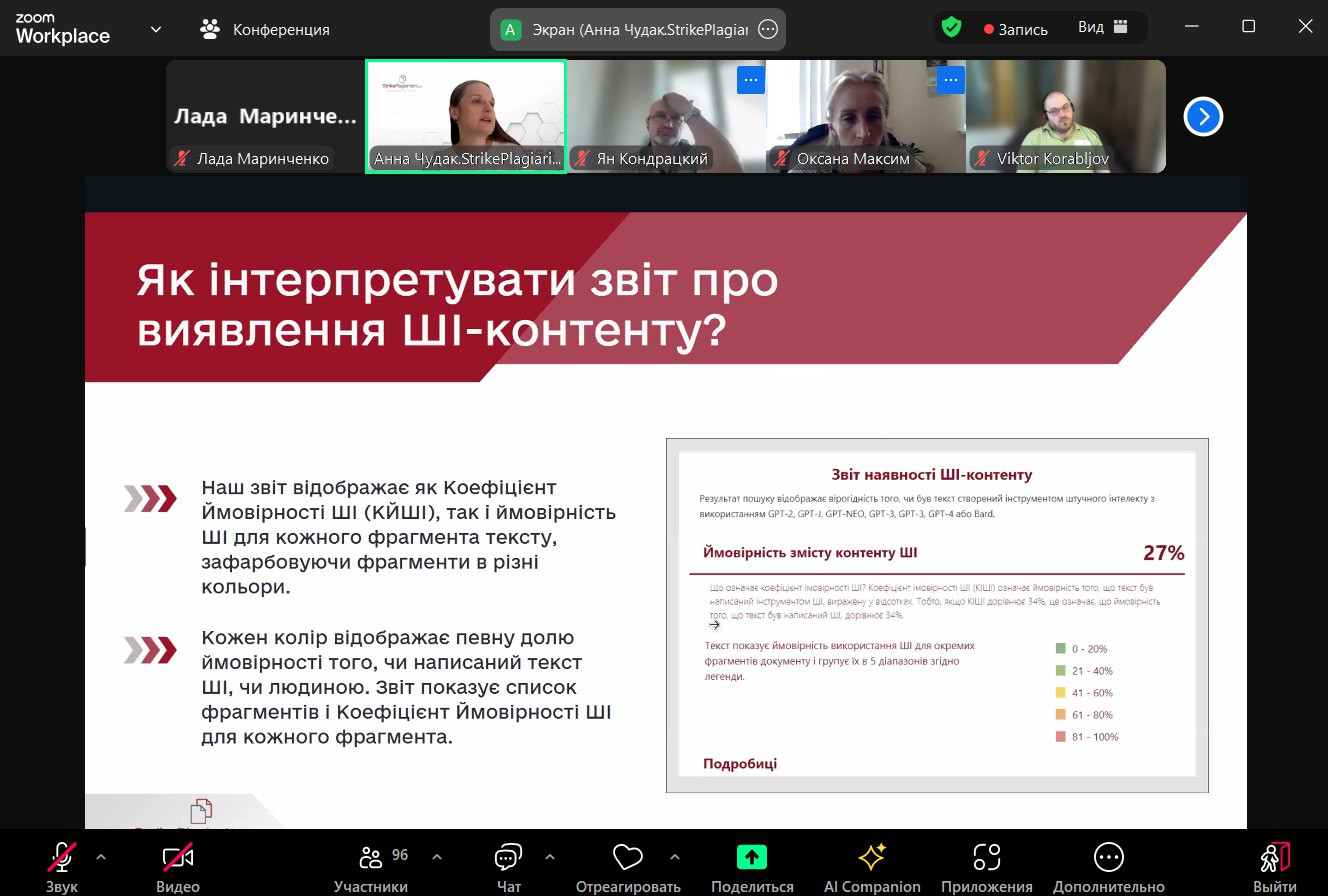
Task: Maximize the Zoom meeting window
Action: pos(1248,27)
